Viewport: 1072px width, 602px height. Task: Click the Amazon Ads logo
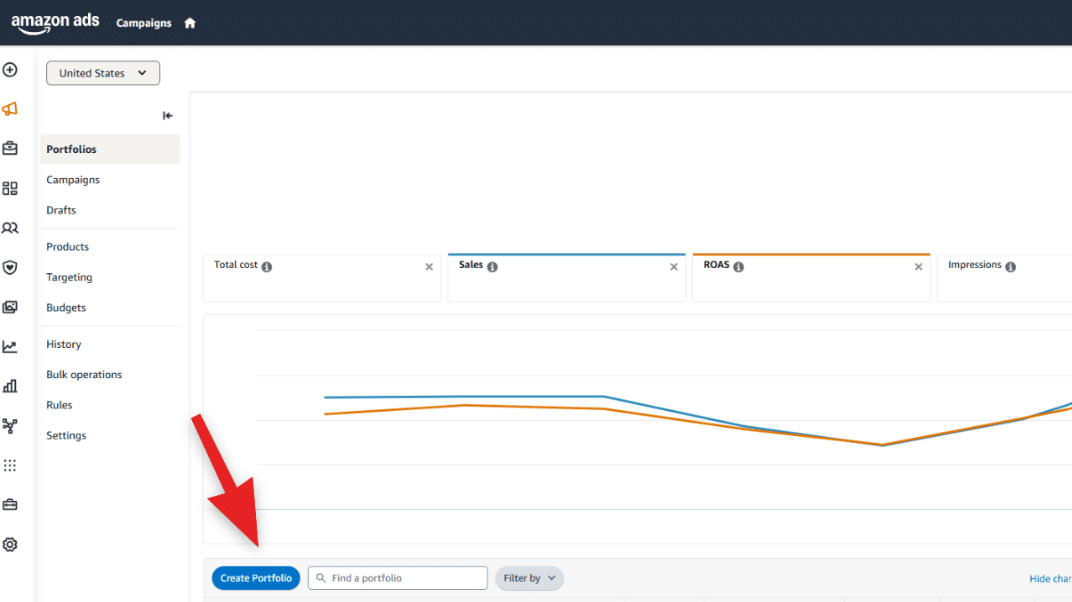coord(55,23)
